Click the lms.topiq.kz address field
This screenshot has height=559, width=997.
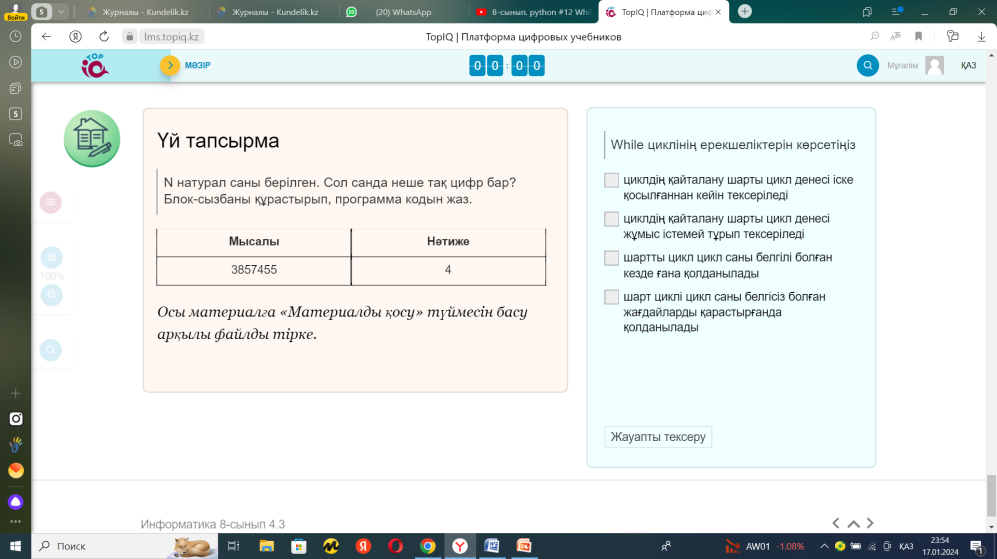(x=171, y=37)
